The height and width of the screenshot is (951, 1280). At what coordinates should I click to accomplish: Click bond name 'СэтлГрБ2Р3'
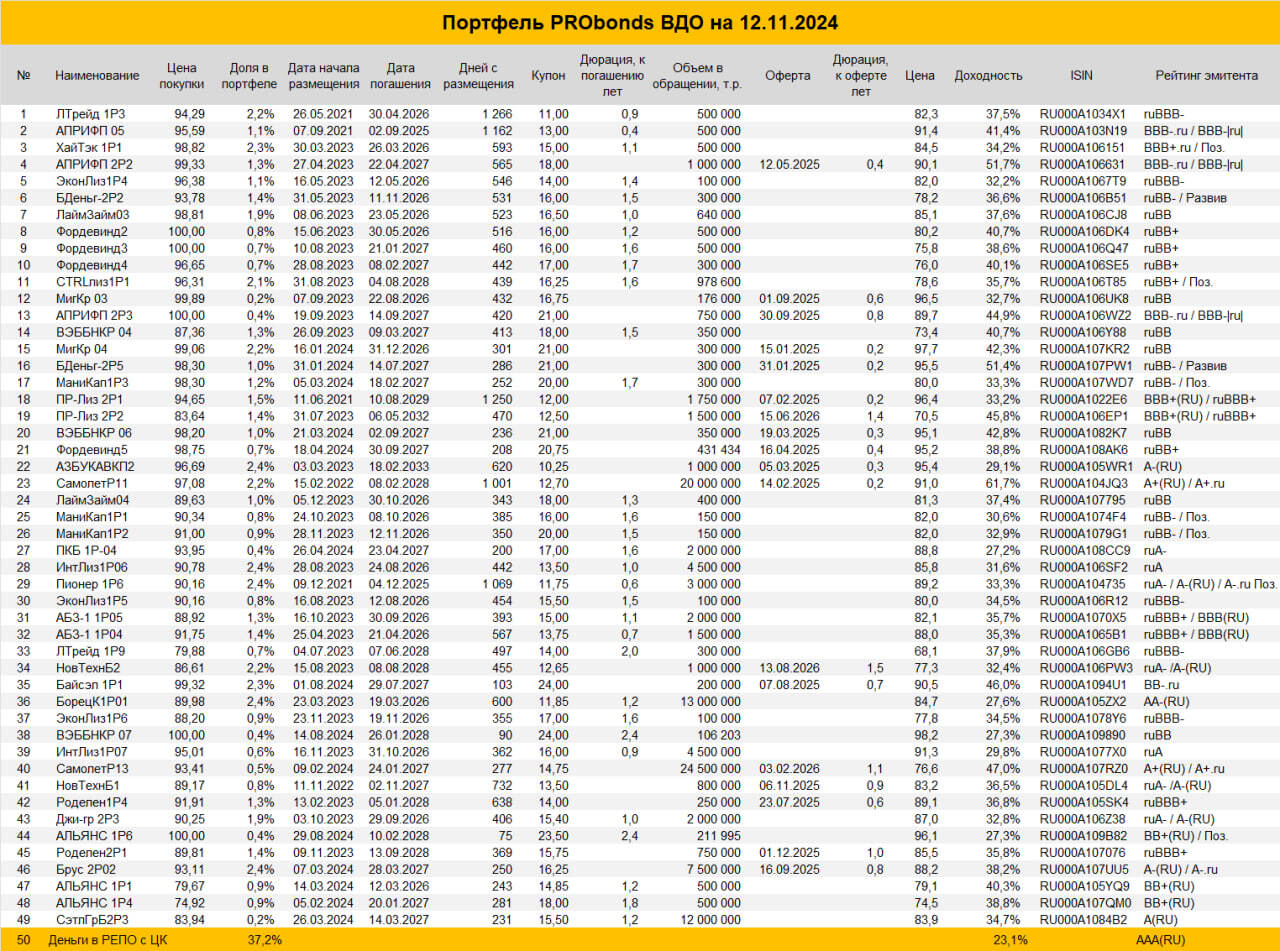tap(92, 919)
